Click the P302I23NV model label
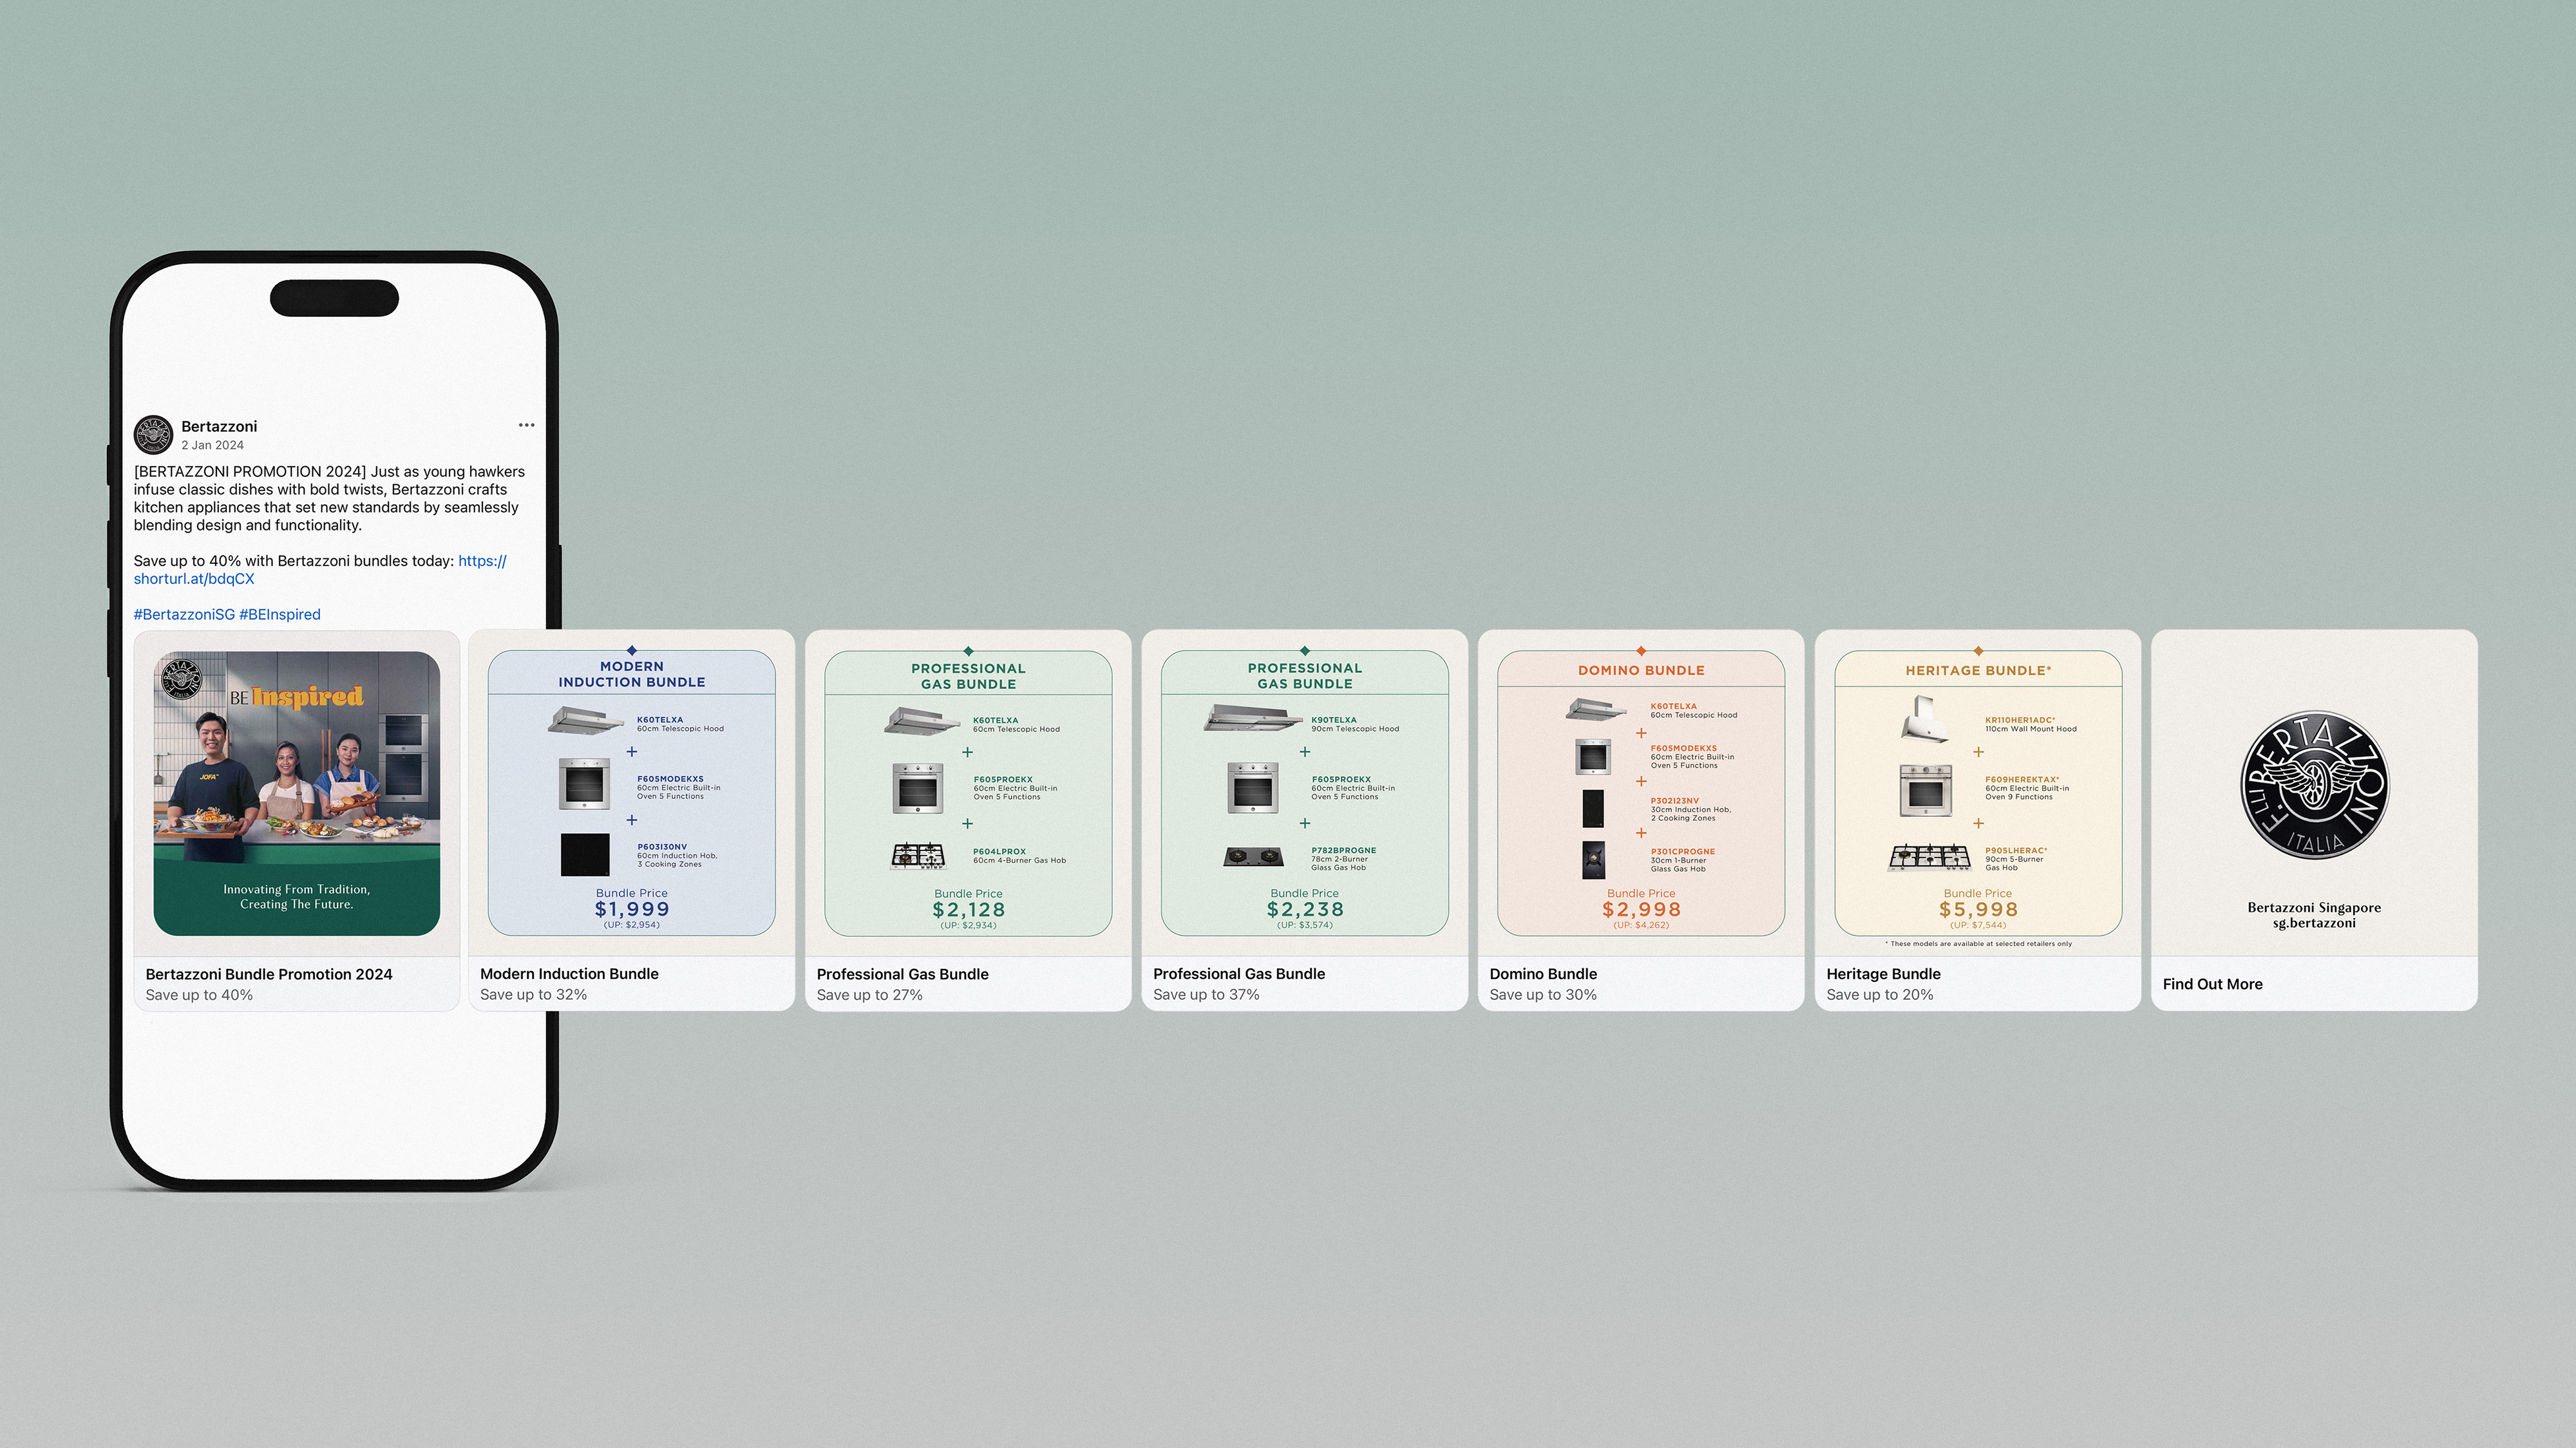This screenshot has width=2576, height=1448. pyautogui.click(x=1674, y=801)
